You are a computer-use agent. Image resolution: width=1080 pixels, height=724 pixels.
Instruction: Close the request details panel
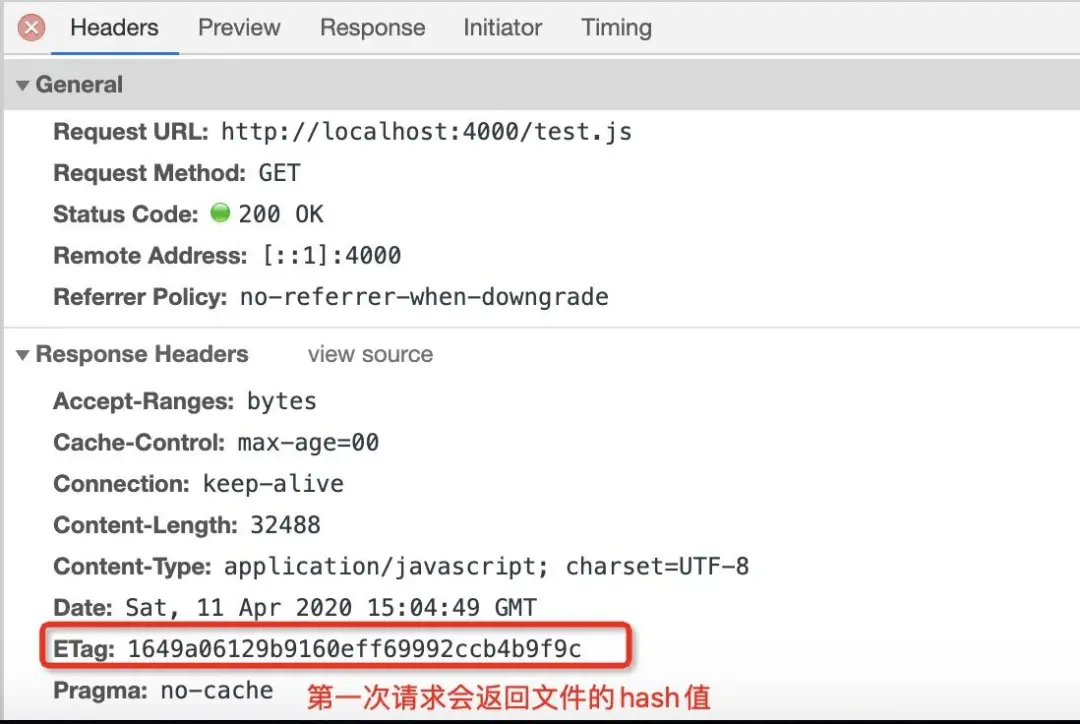click(x=31, y=28)
